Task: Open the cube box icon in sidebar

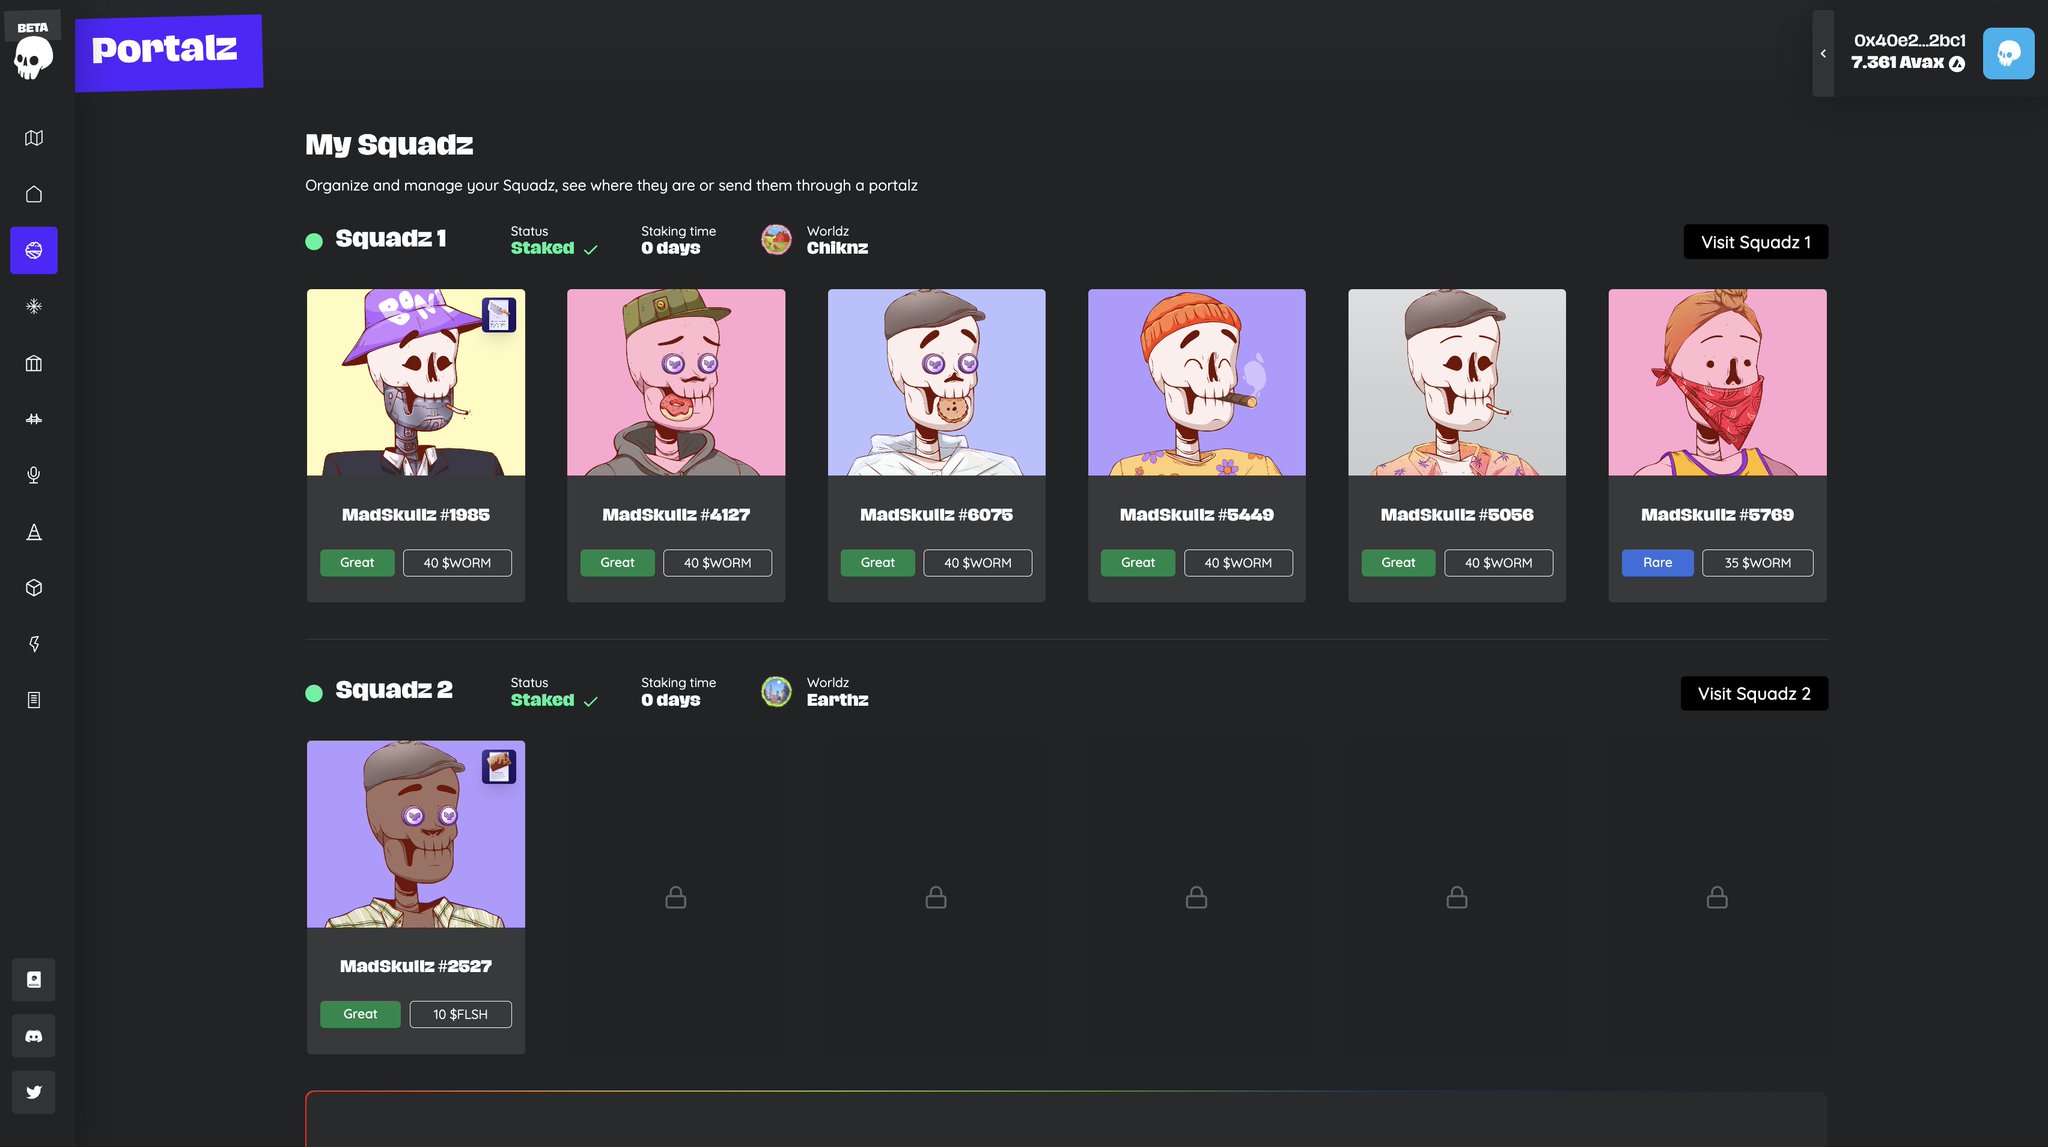Action: (x=34, y=588)
